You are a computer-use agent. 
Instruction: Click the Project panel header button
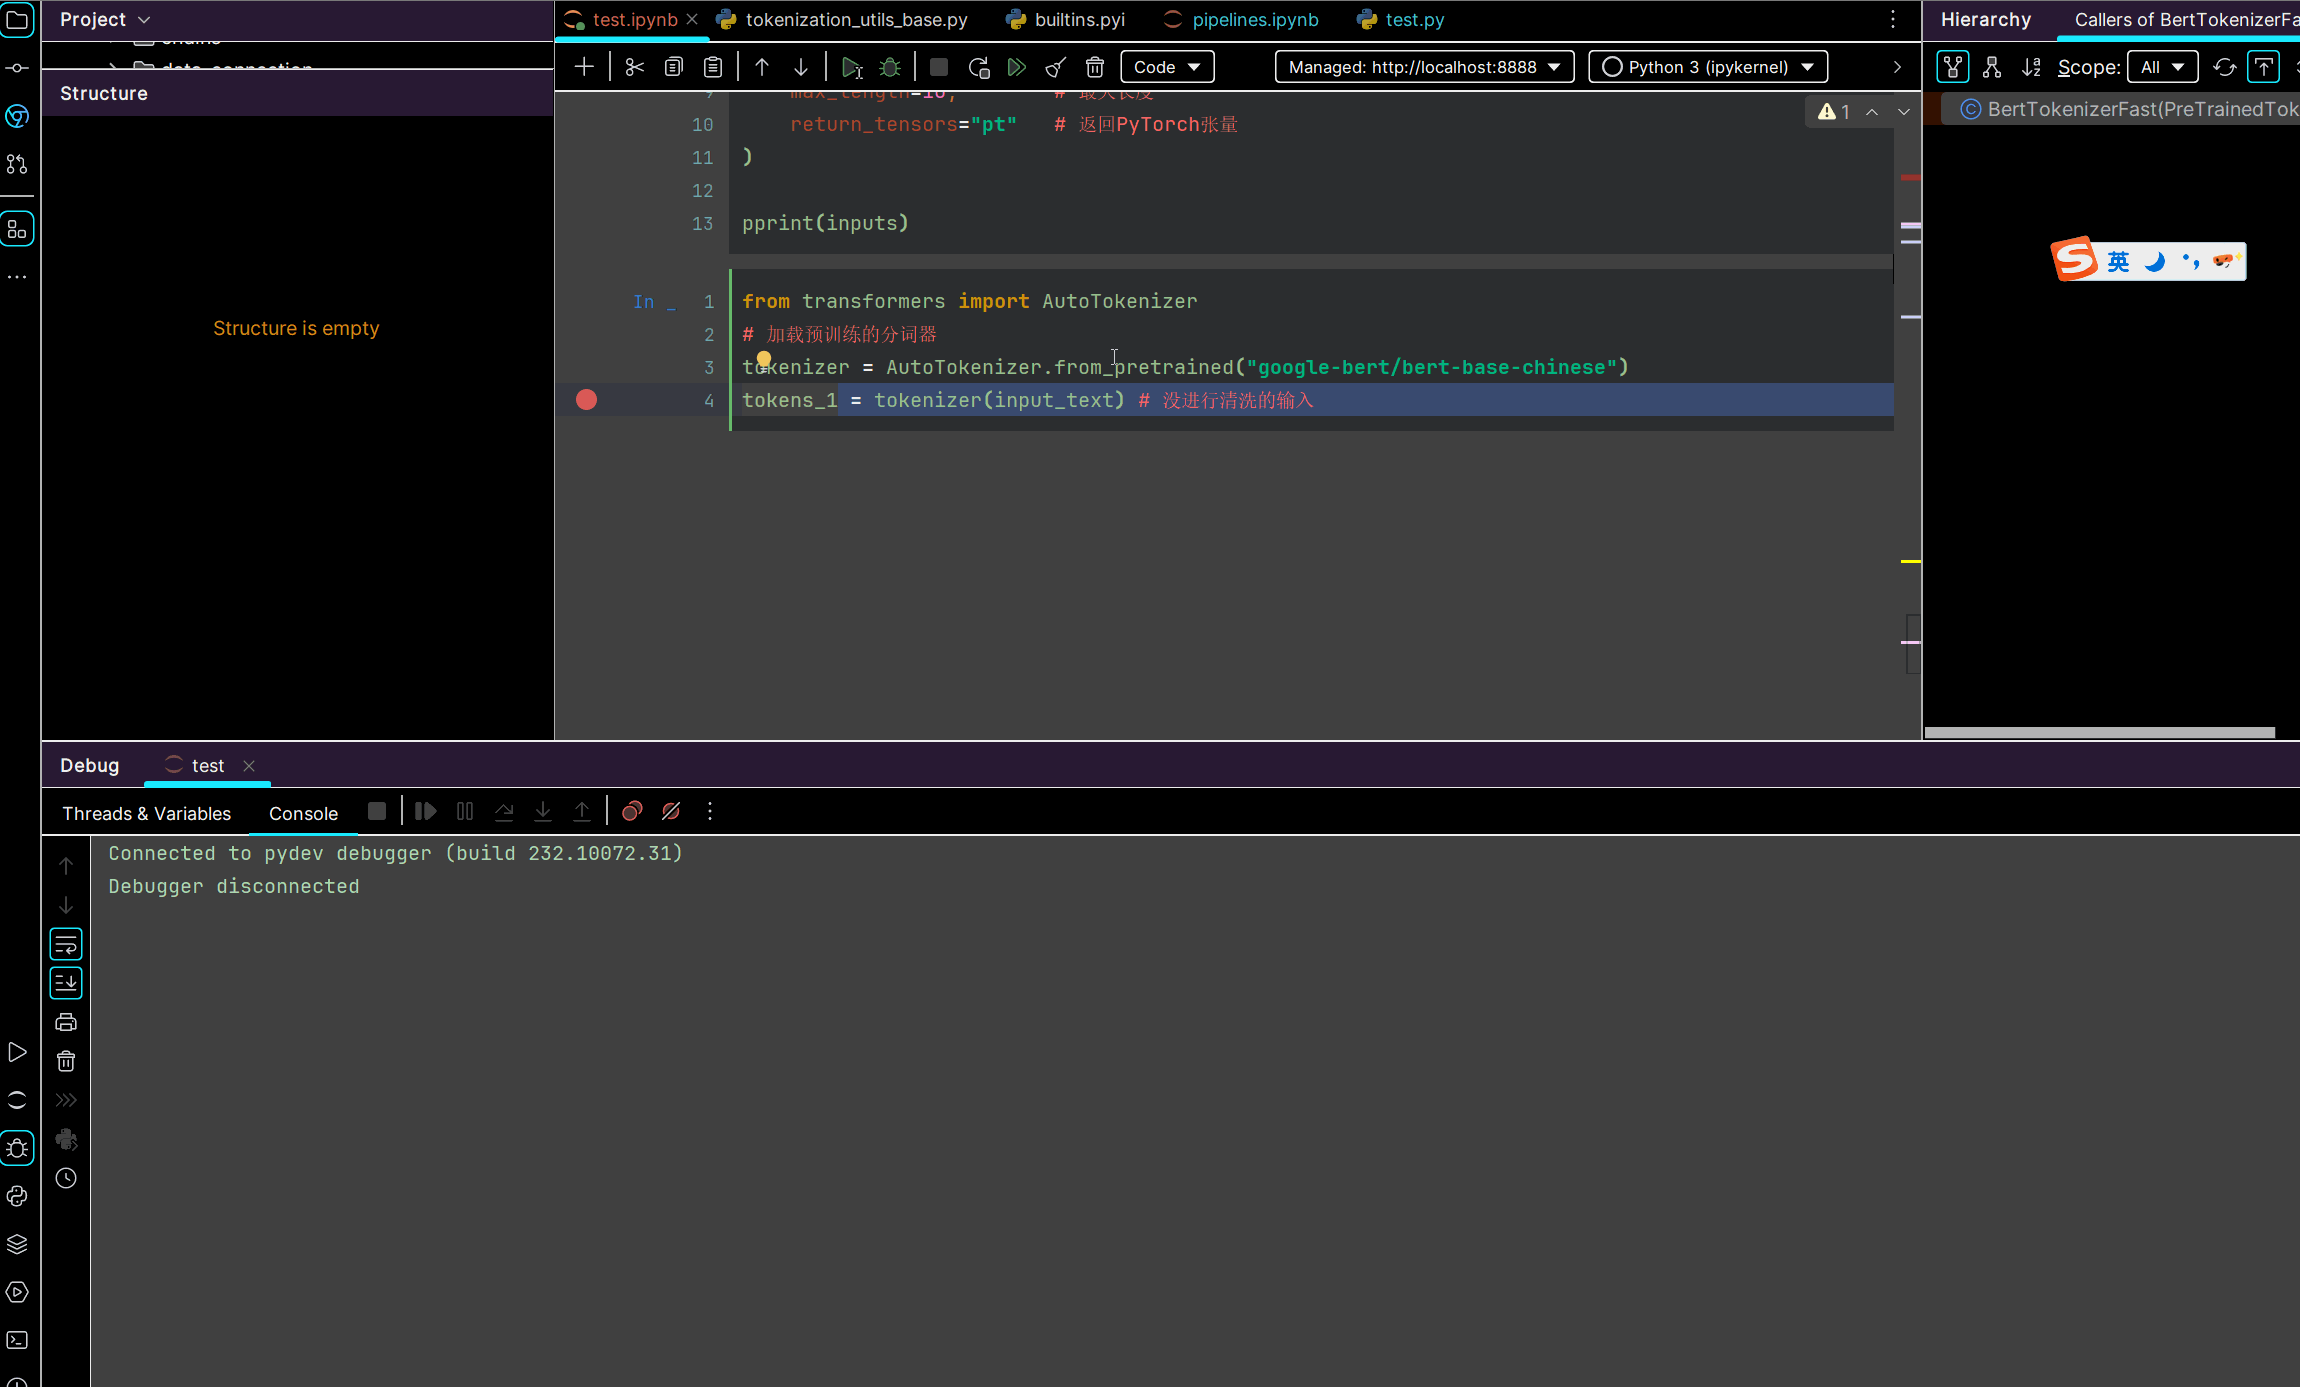pos(104,20)
